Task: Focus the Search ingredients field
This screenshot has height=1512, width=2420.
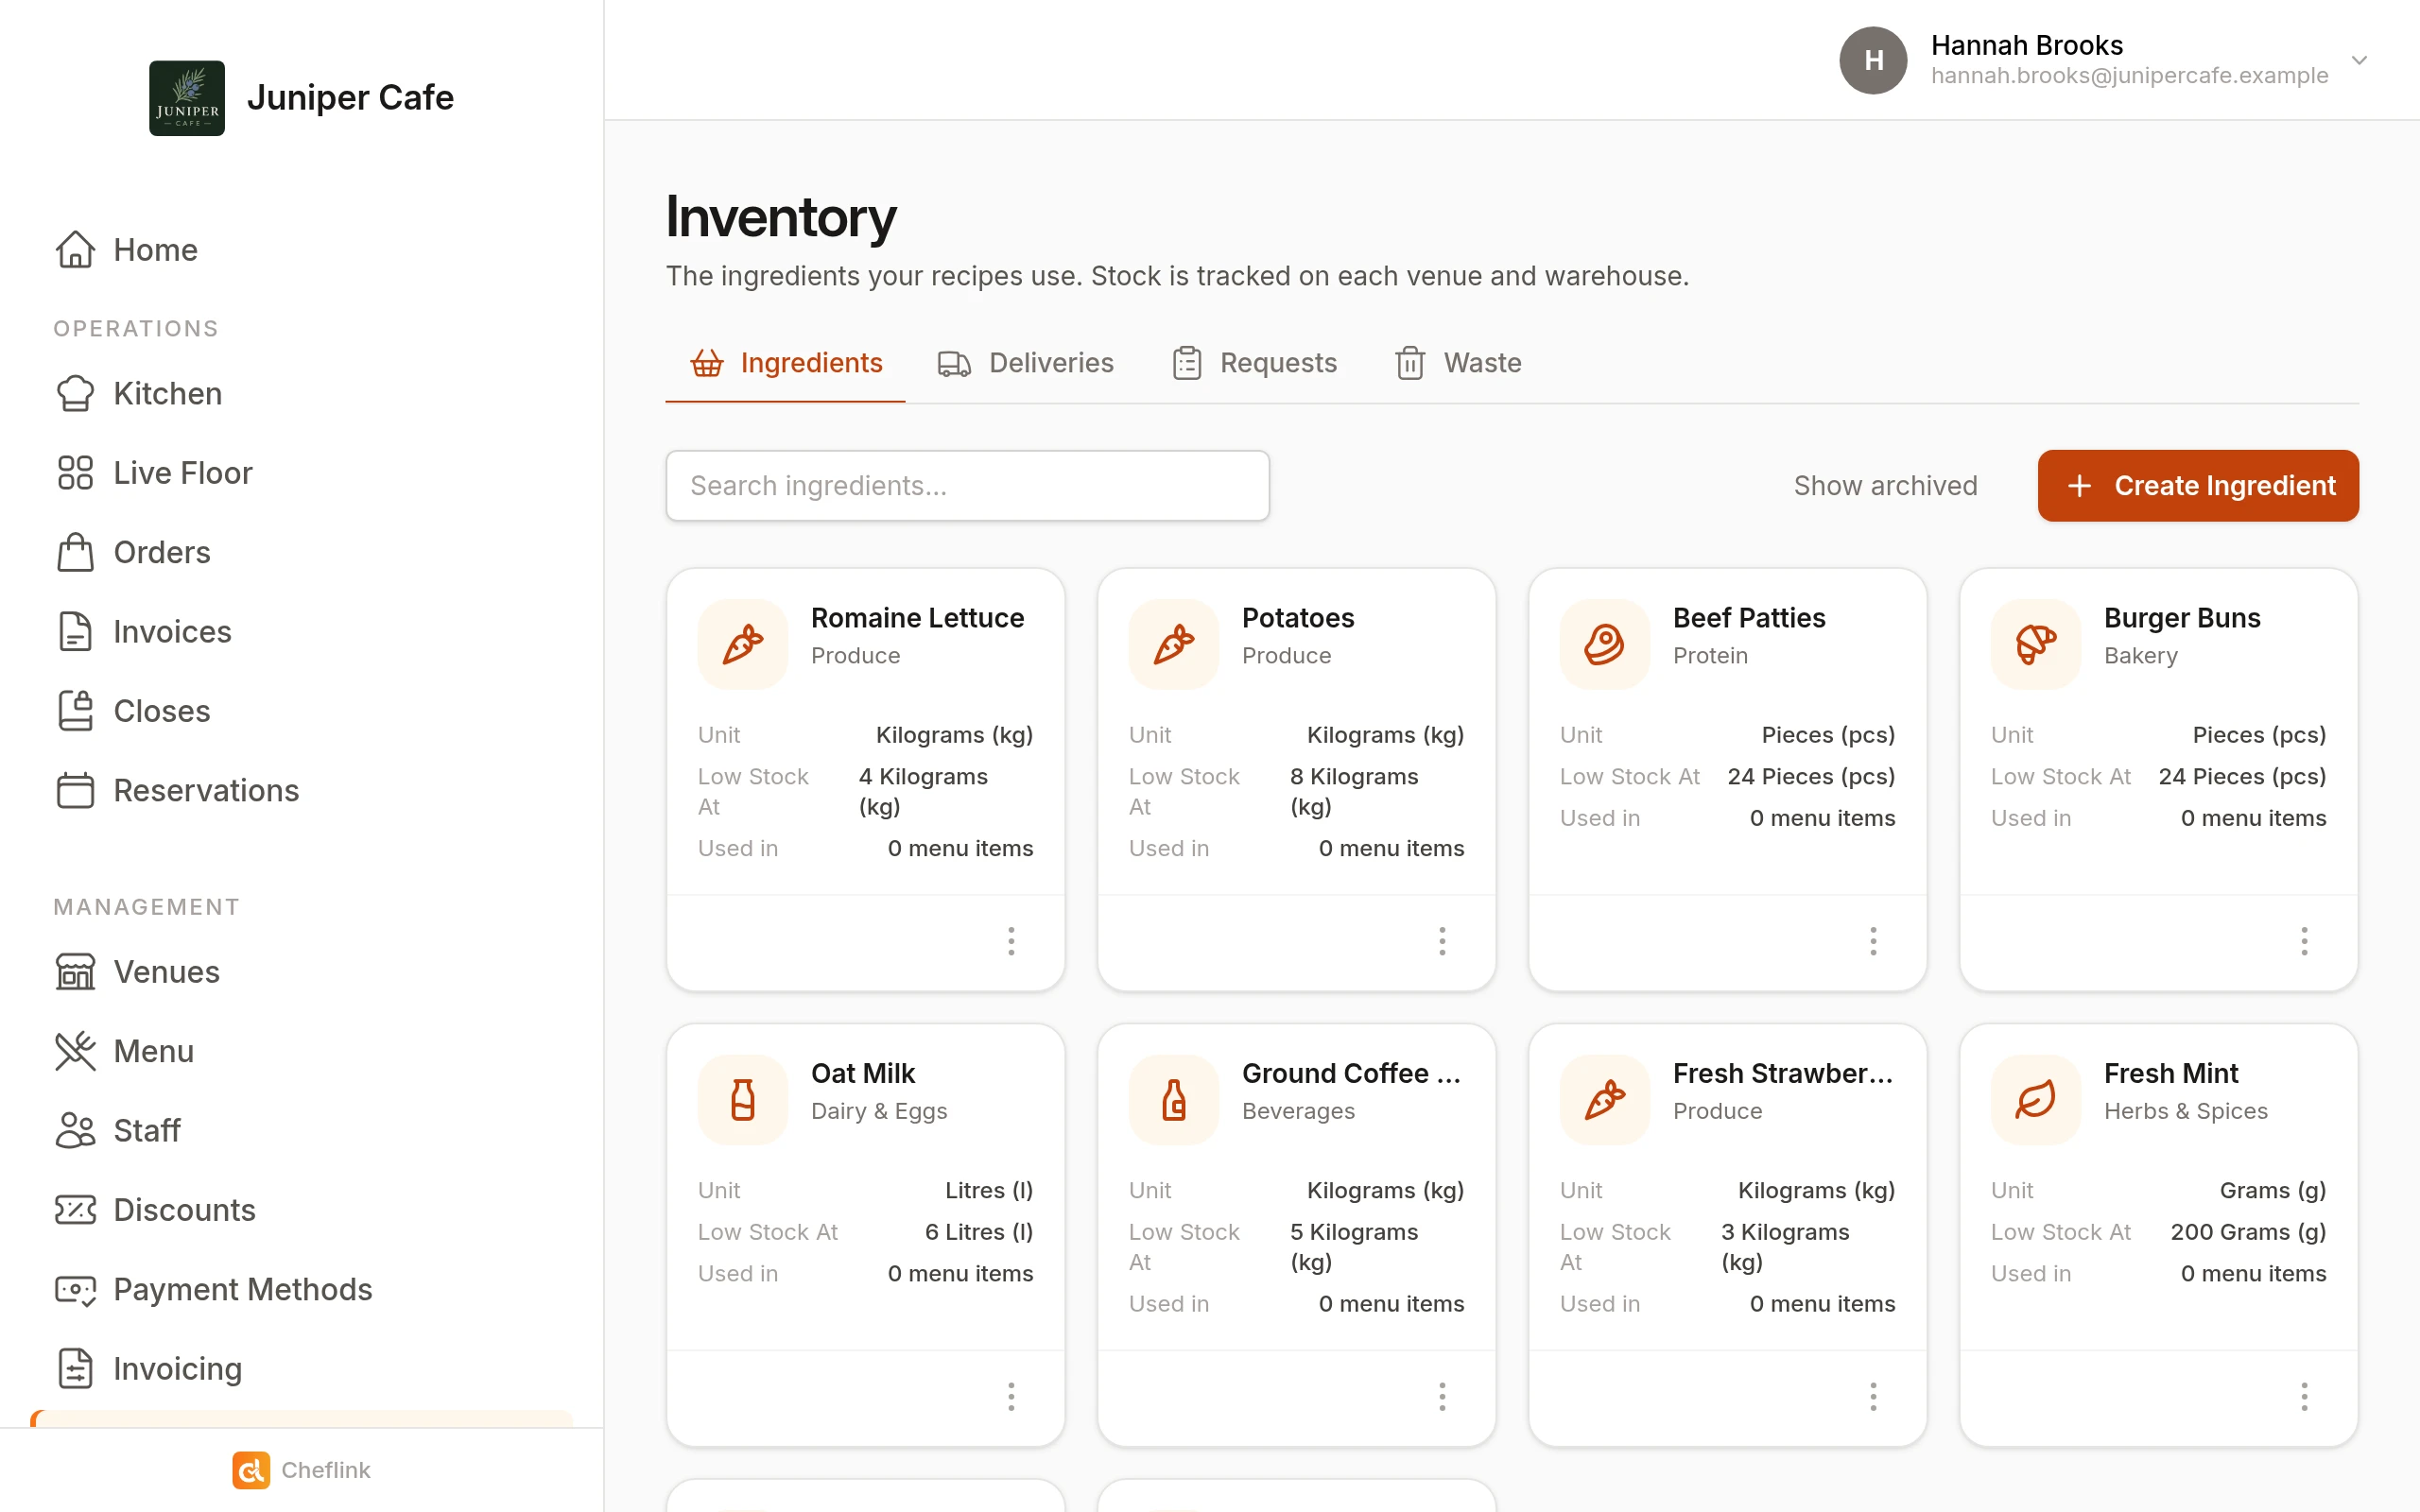Action: (x=967, y=485)
